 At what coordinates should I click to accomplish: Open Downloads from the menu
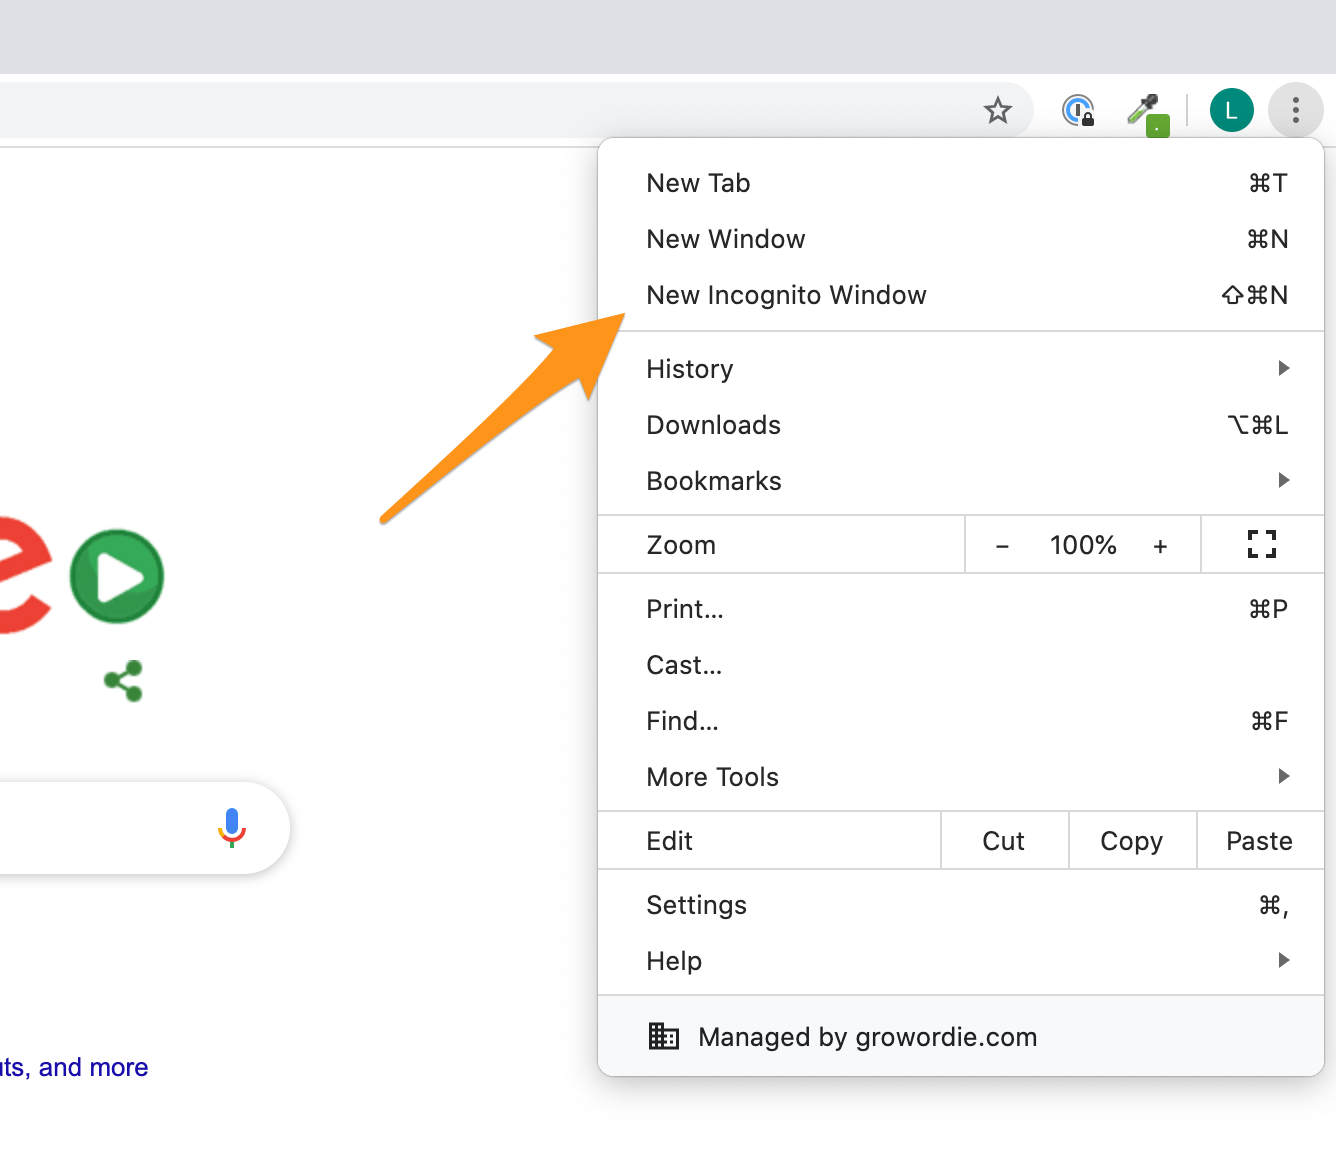(713, 425)
